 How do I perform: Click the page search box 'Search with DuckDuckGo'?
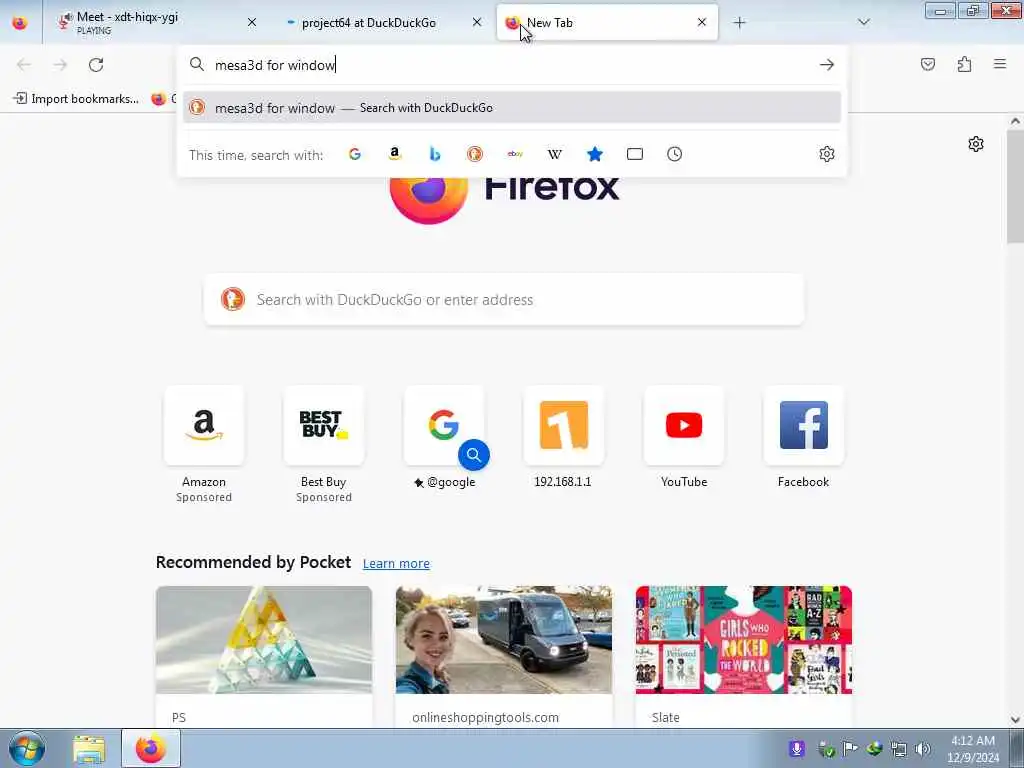point(504,300)
